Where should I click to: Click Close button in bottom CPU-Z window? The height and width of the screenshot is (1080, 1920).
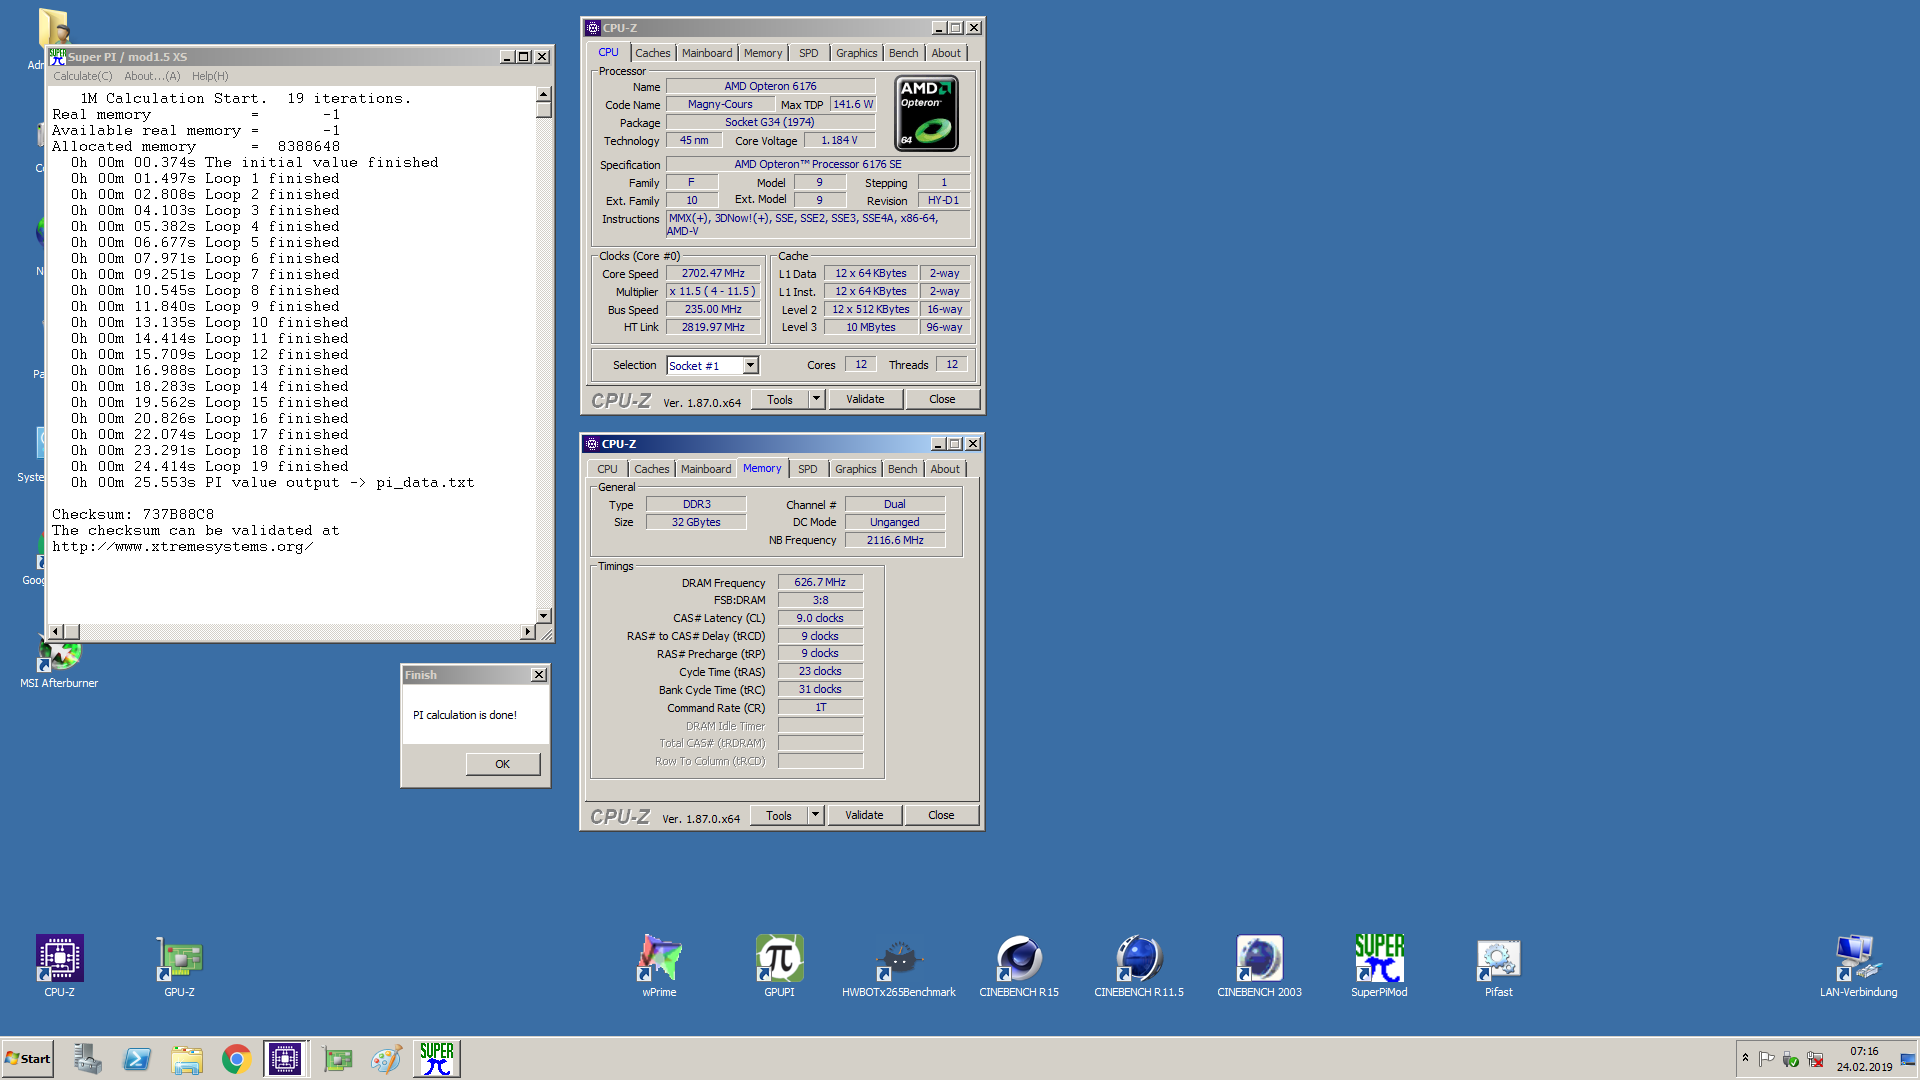(940, 815)
